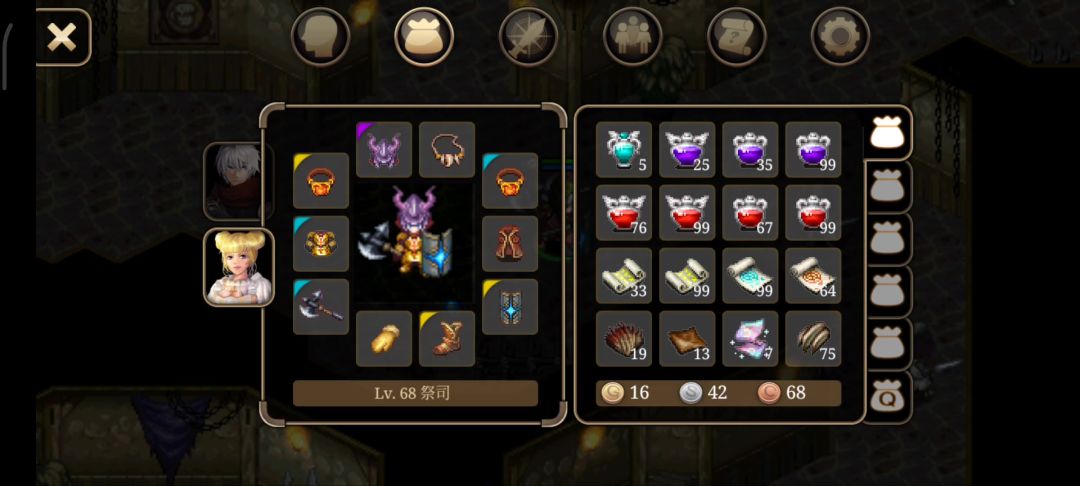Select the teal potion with count 5

tap(624, 149)
